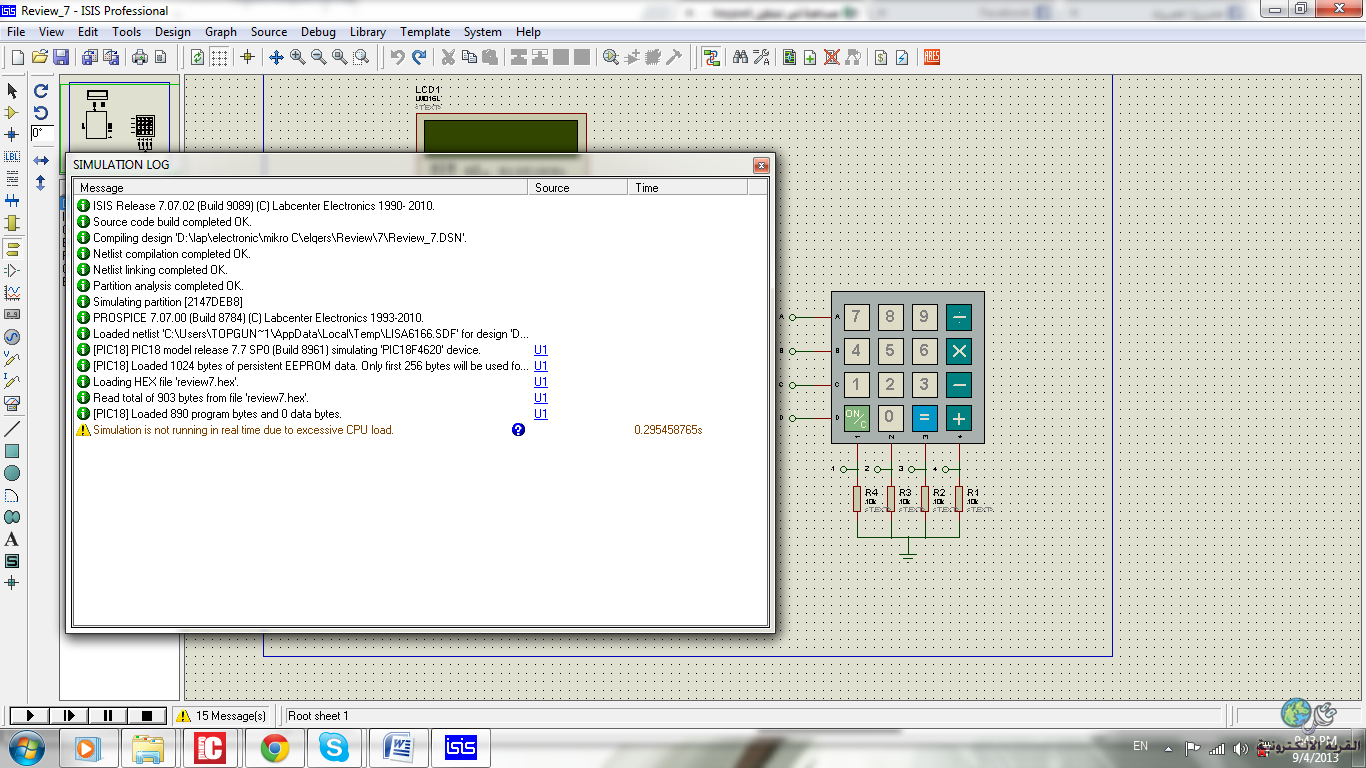The width and height of the screenshot is (1366, 768).
Task: Sort log by Time column header
Action: 687,188
